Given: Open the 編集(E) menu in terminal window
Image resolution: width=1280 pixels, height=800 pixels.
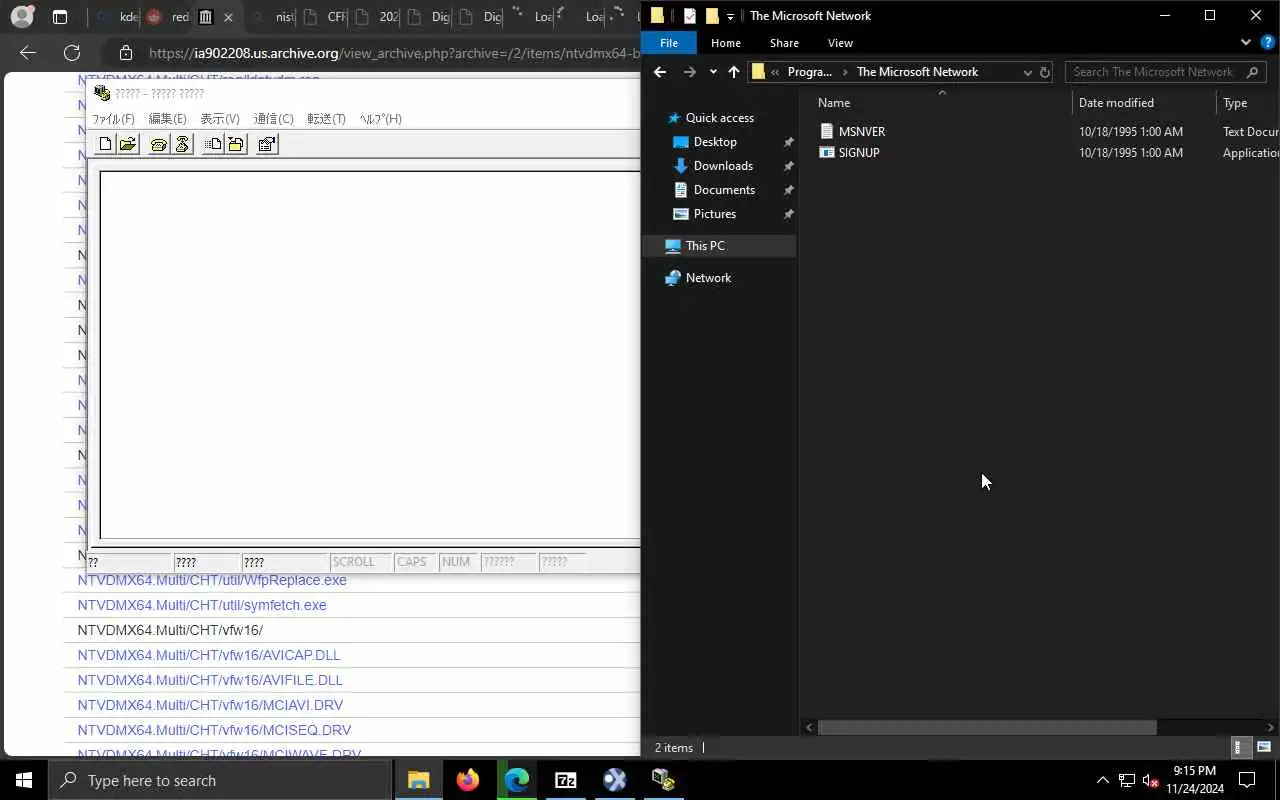Looking at the screenshot, I should [167, 118].
